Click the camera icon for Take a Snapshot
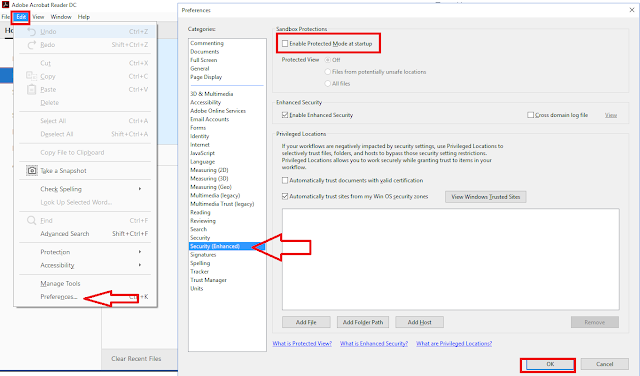Image resolution: width=640 pixels, height=376 pixels. pyautogui.click(x=32, y=171)
